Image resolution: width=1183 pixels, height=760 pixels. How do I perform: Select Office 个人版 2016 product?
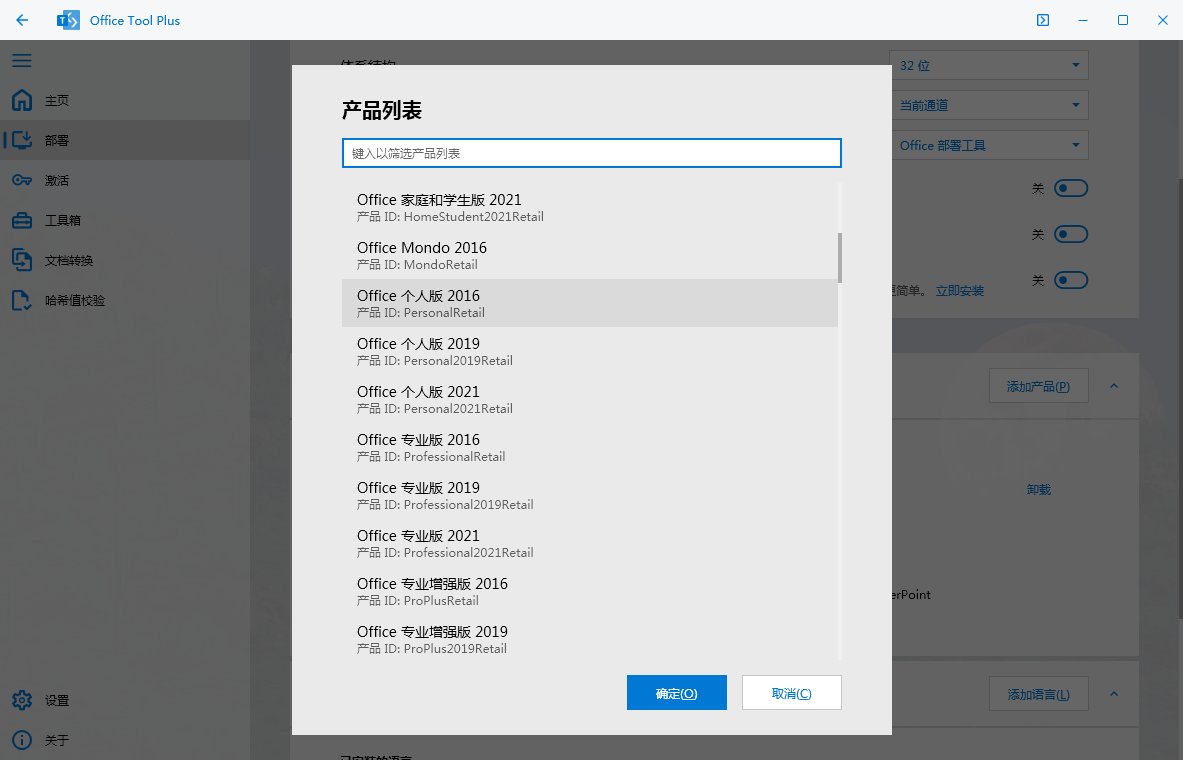point(590,303)
